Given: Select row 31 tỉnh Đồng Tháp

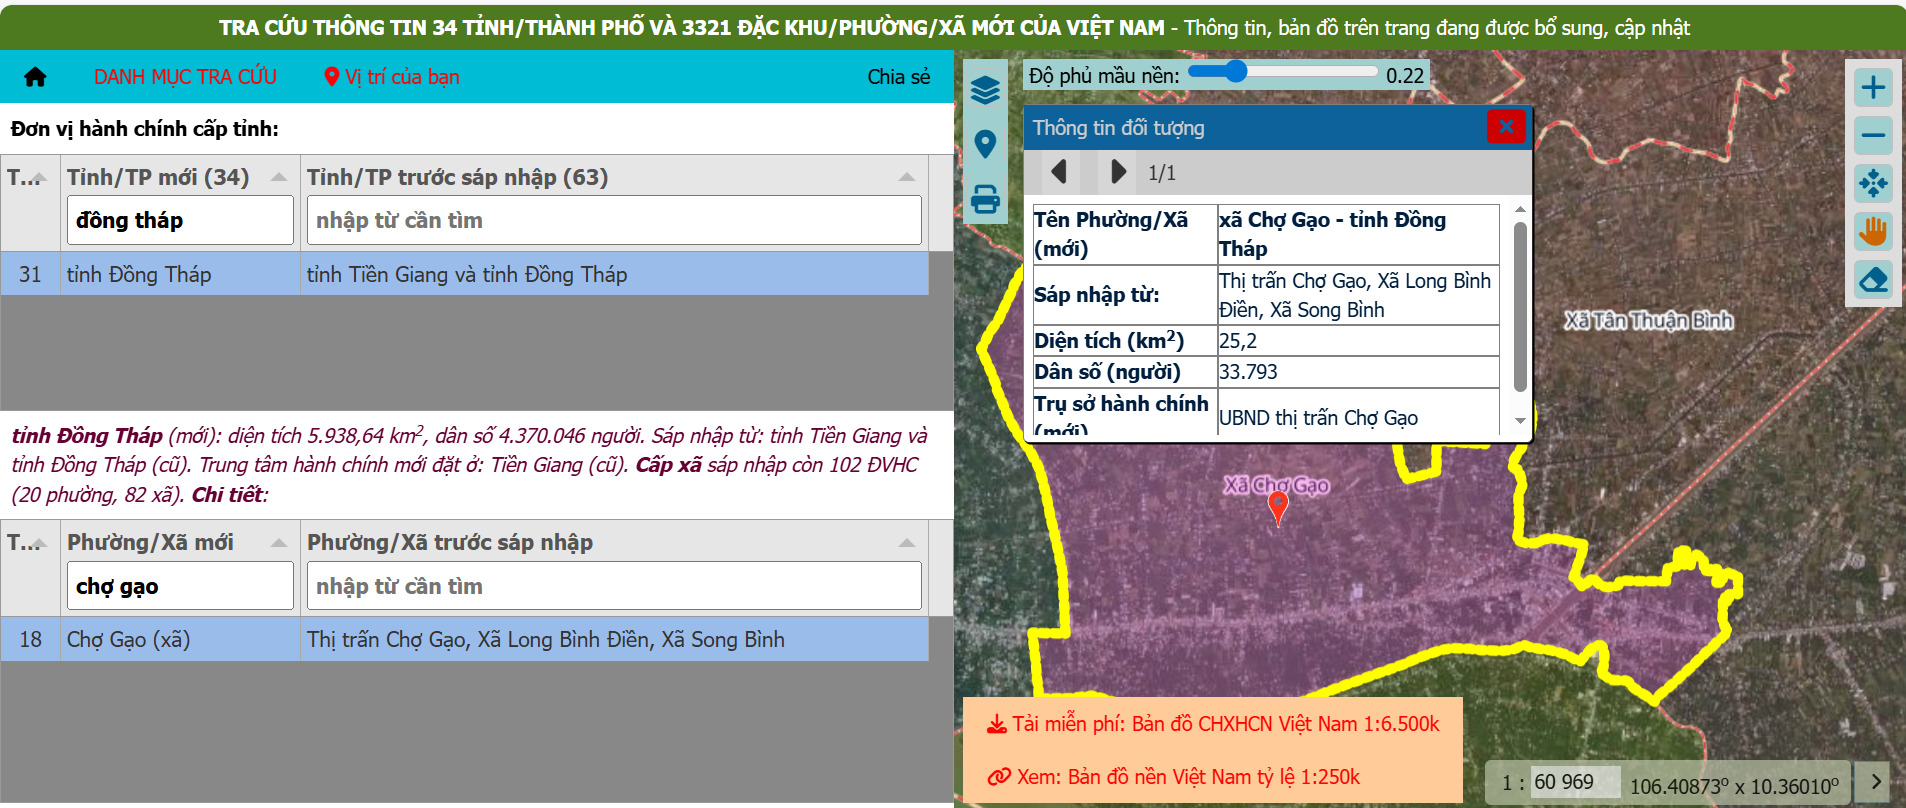Looking at the screenshot, I should [464, 274].
